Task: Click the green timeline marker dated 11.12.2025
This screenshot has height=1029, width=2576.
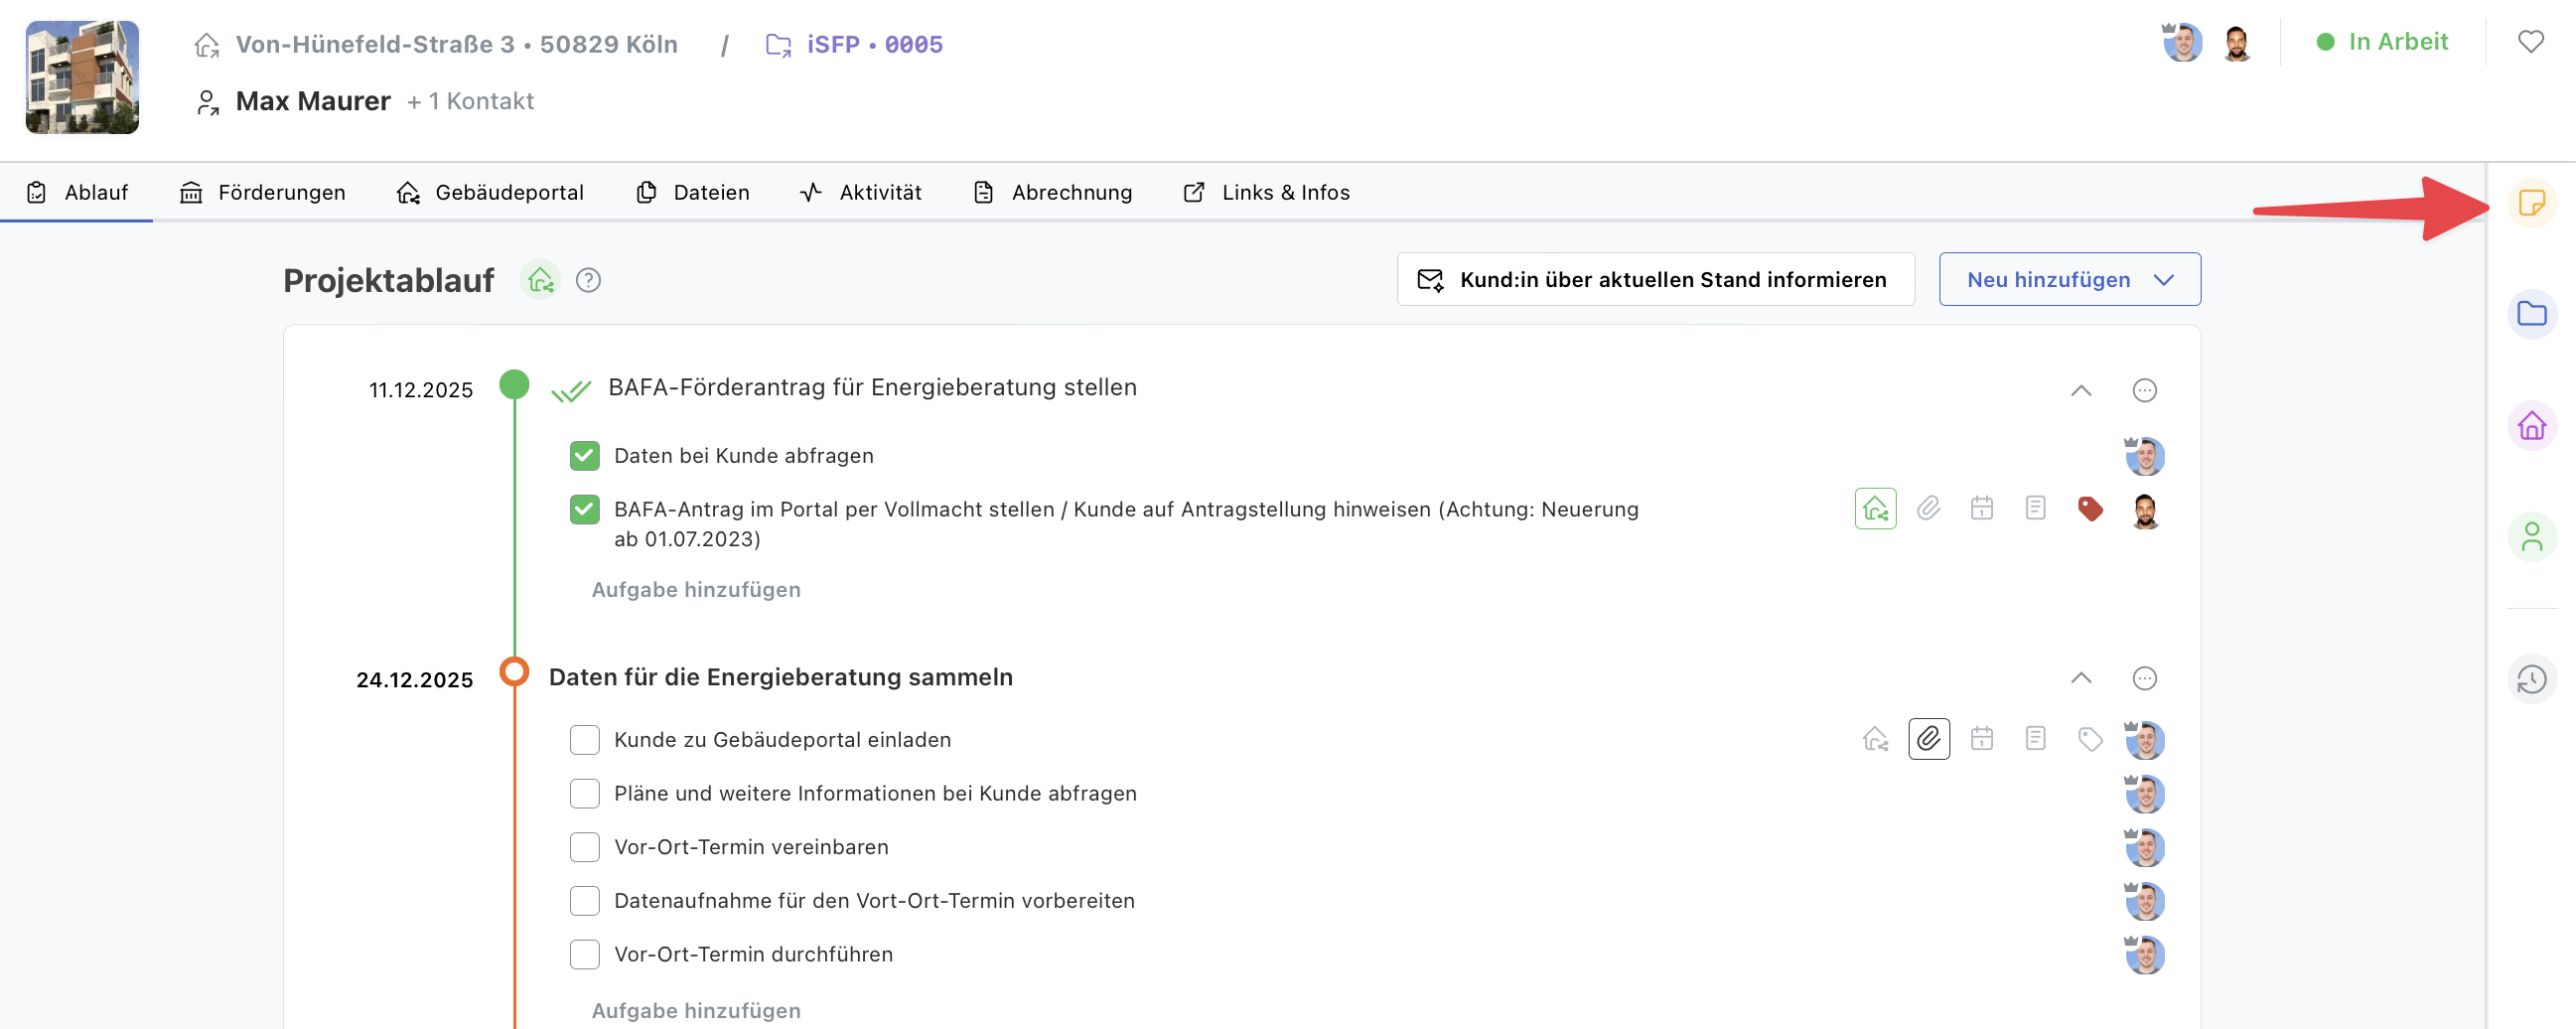Action: click(x=514, y=384)
